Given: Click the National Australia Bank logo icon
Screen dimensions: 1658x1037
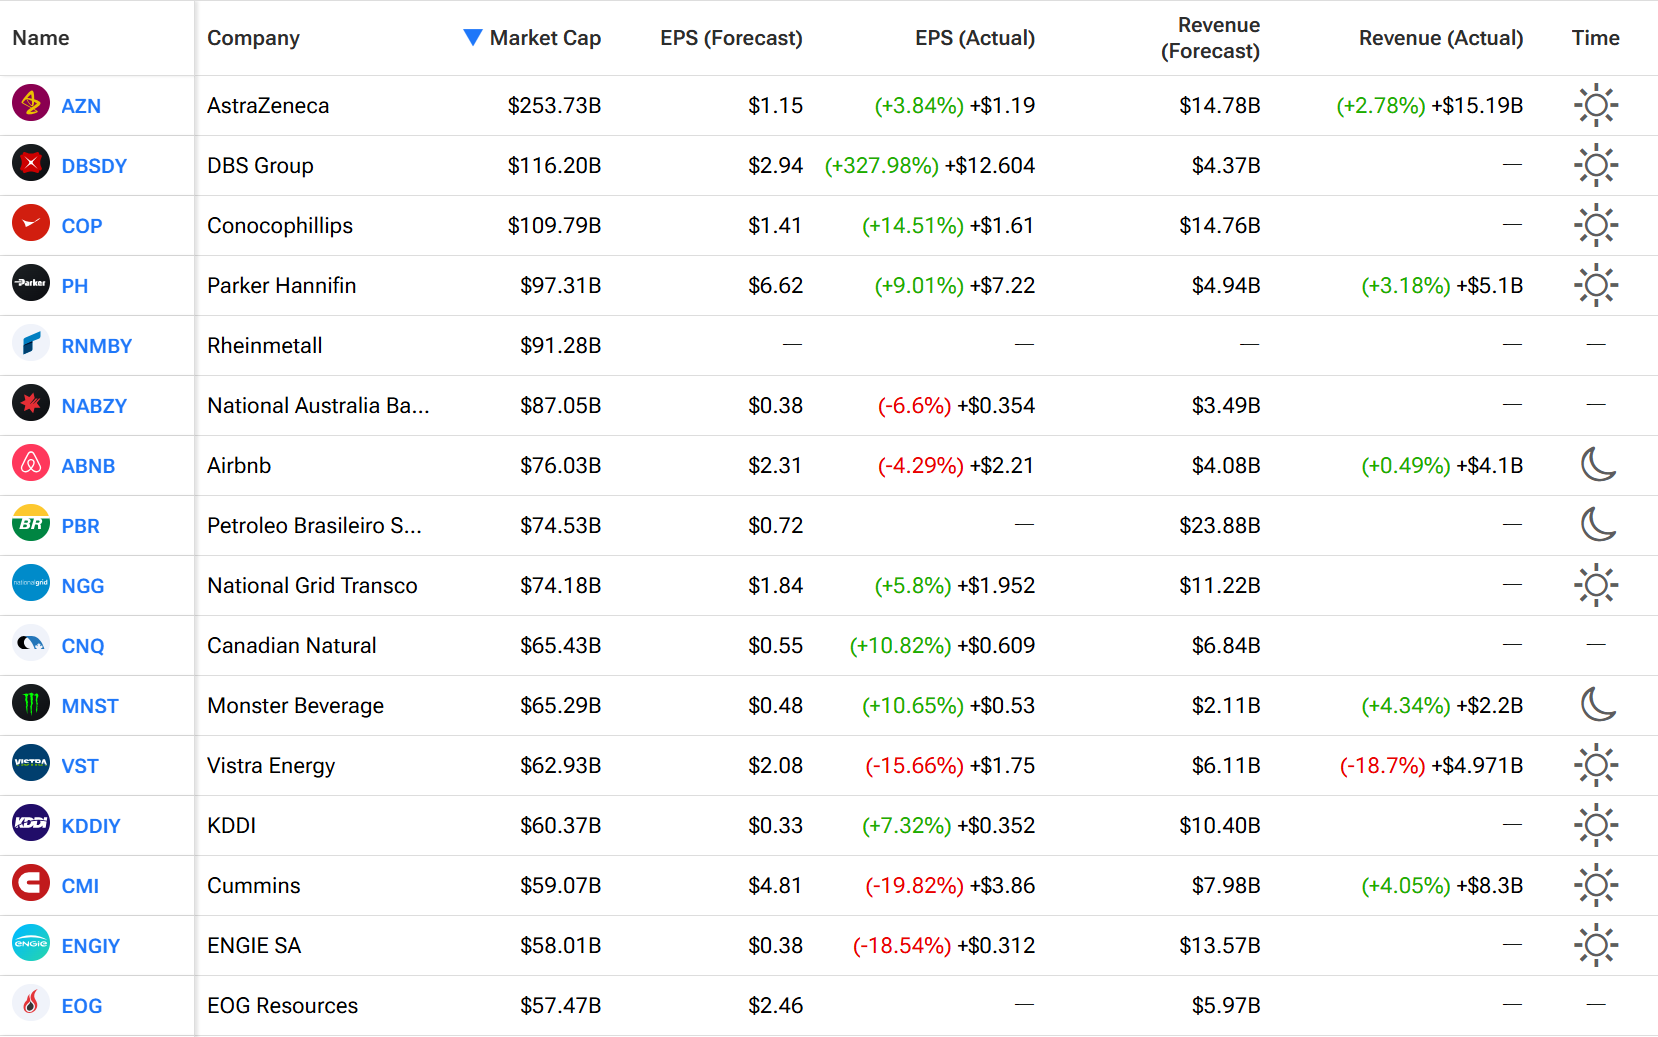Looking at the screenshot, I should tap(31, 404).
